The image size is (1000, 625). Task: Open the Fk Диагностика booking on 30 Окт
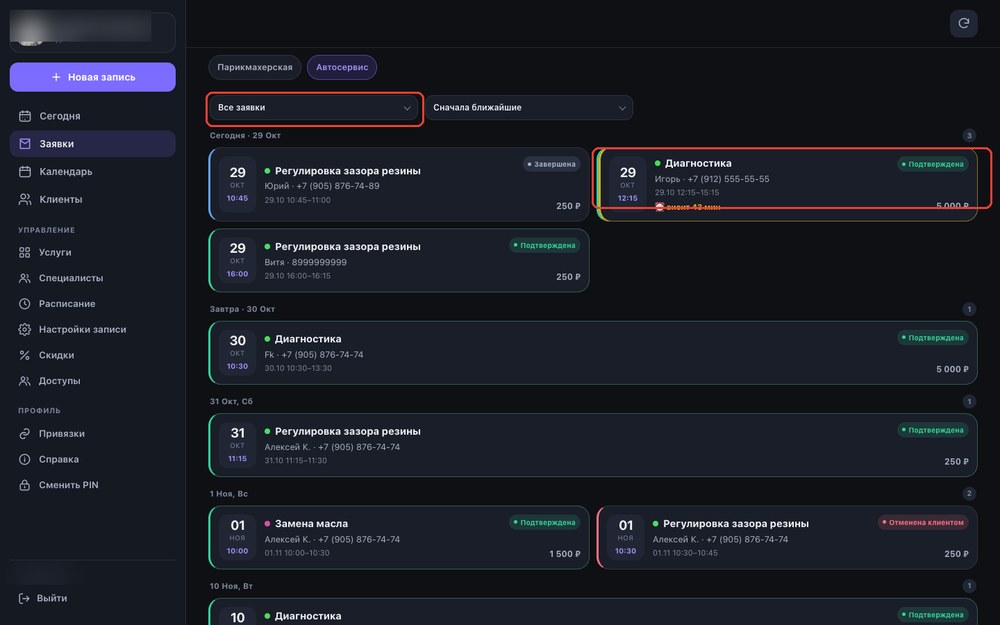click(x=592, y=353)
